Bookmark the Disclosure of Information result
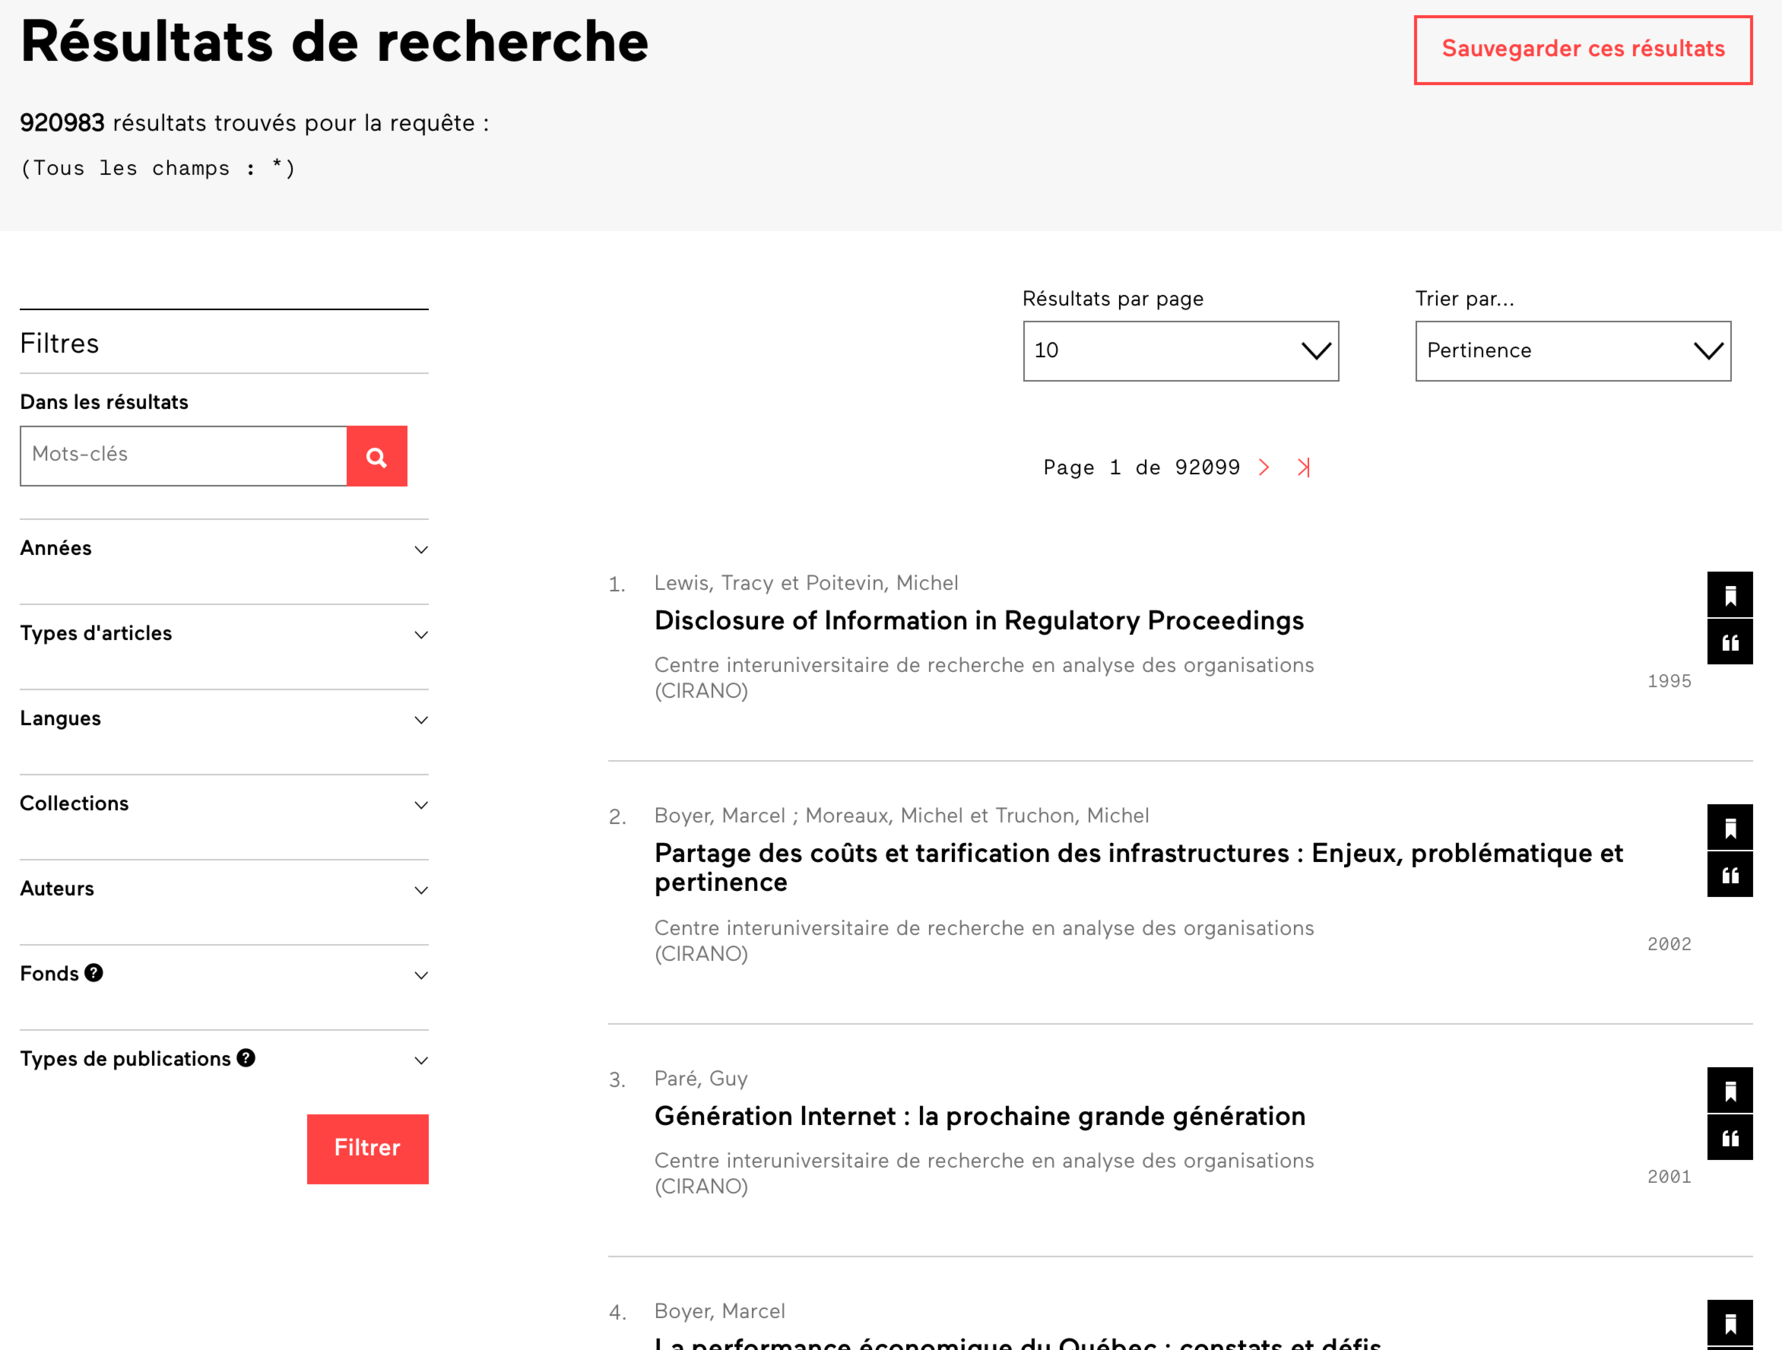The width and height of the screenshot is (1782, 1350). tap(1730, 595)
